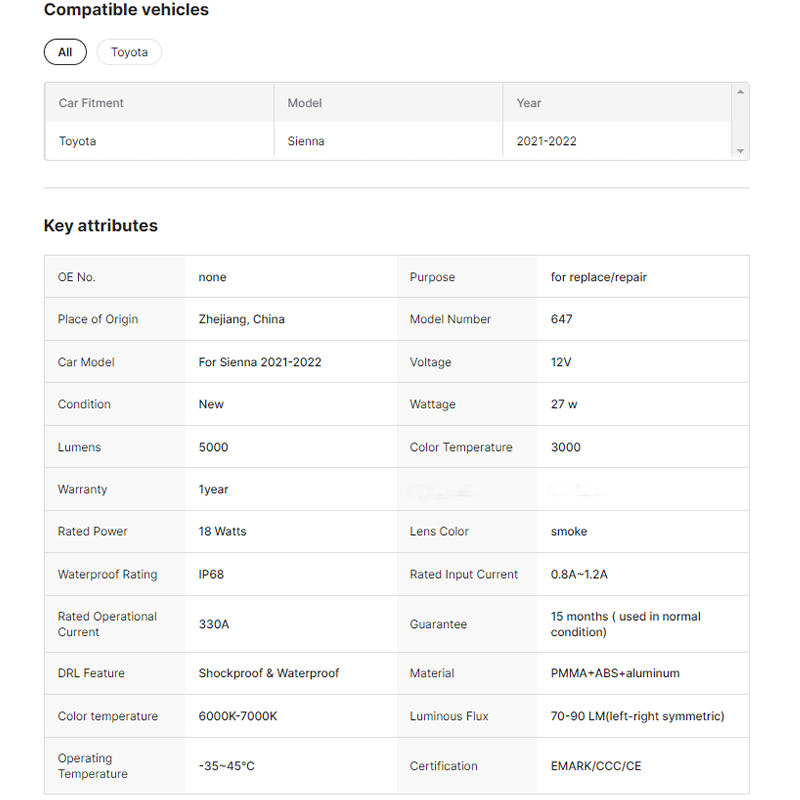The width and height of the screenshot is (800, 800).
Task: Click the Lumens label
Action: (x=80, y=447)
